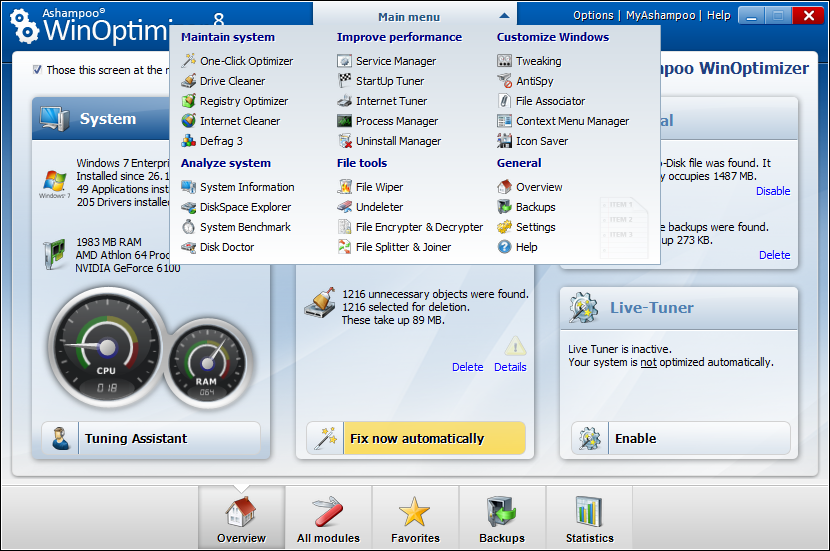Click the Overview house icon in General
This screenshot has width=830, height=551.
[x=504, y=187]
